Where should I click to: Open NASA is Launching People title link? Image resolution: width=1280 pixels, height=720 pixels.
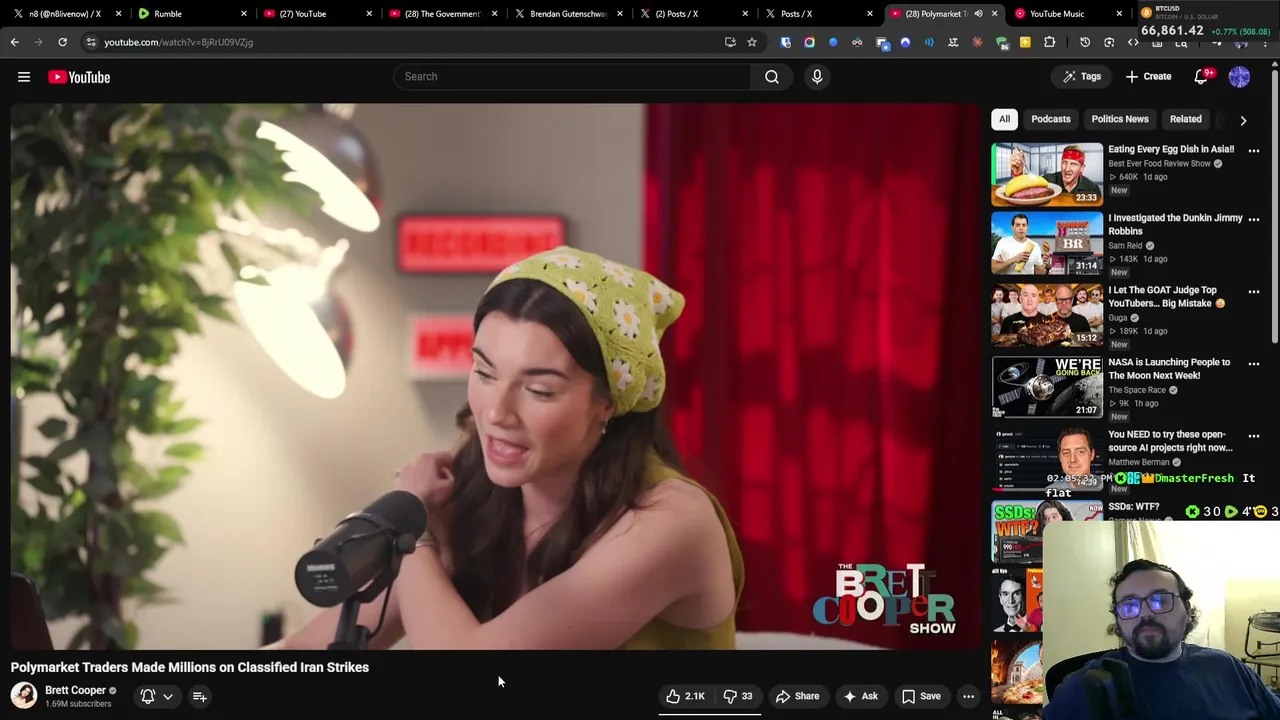(1169, 369)
